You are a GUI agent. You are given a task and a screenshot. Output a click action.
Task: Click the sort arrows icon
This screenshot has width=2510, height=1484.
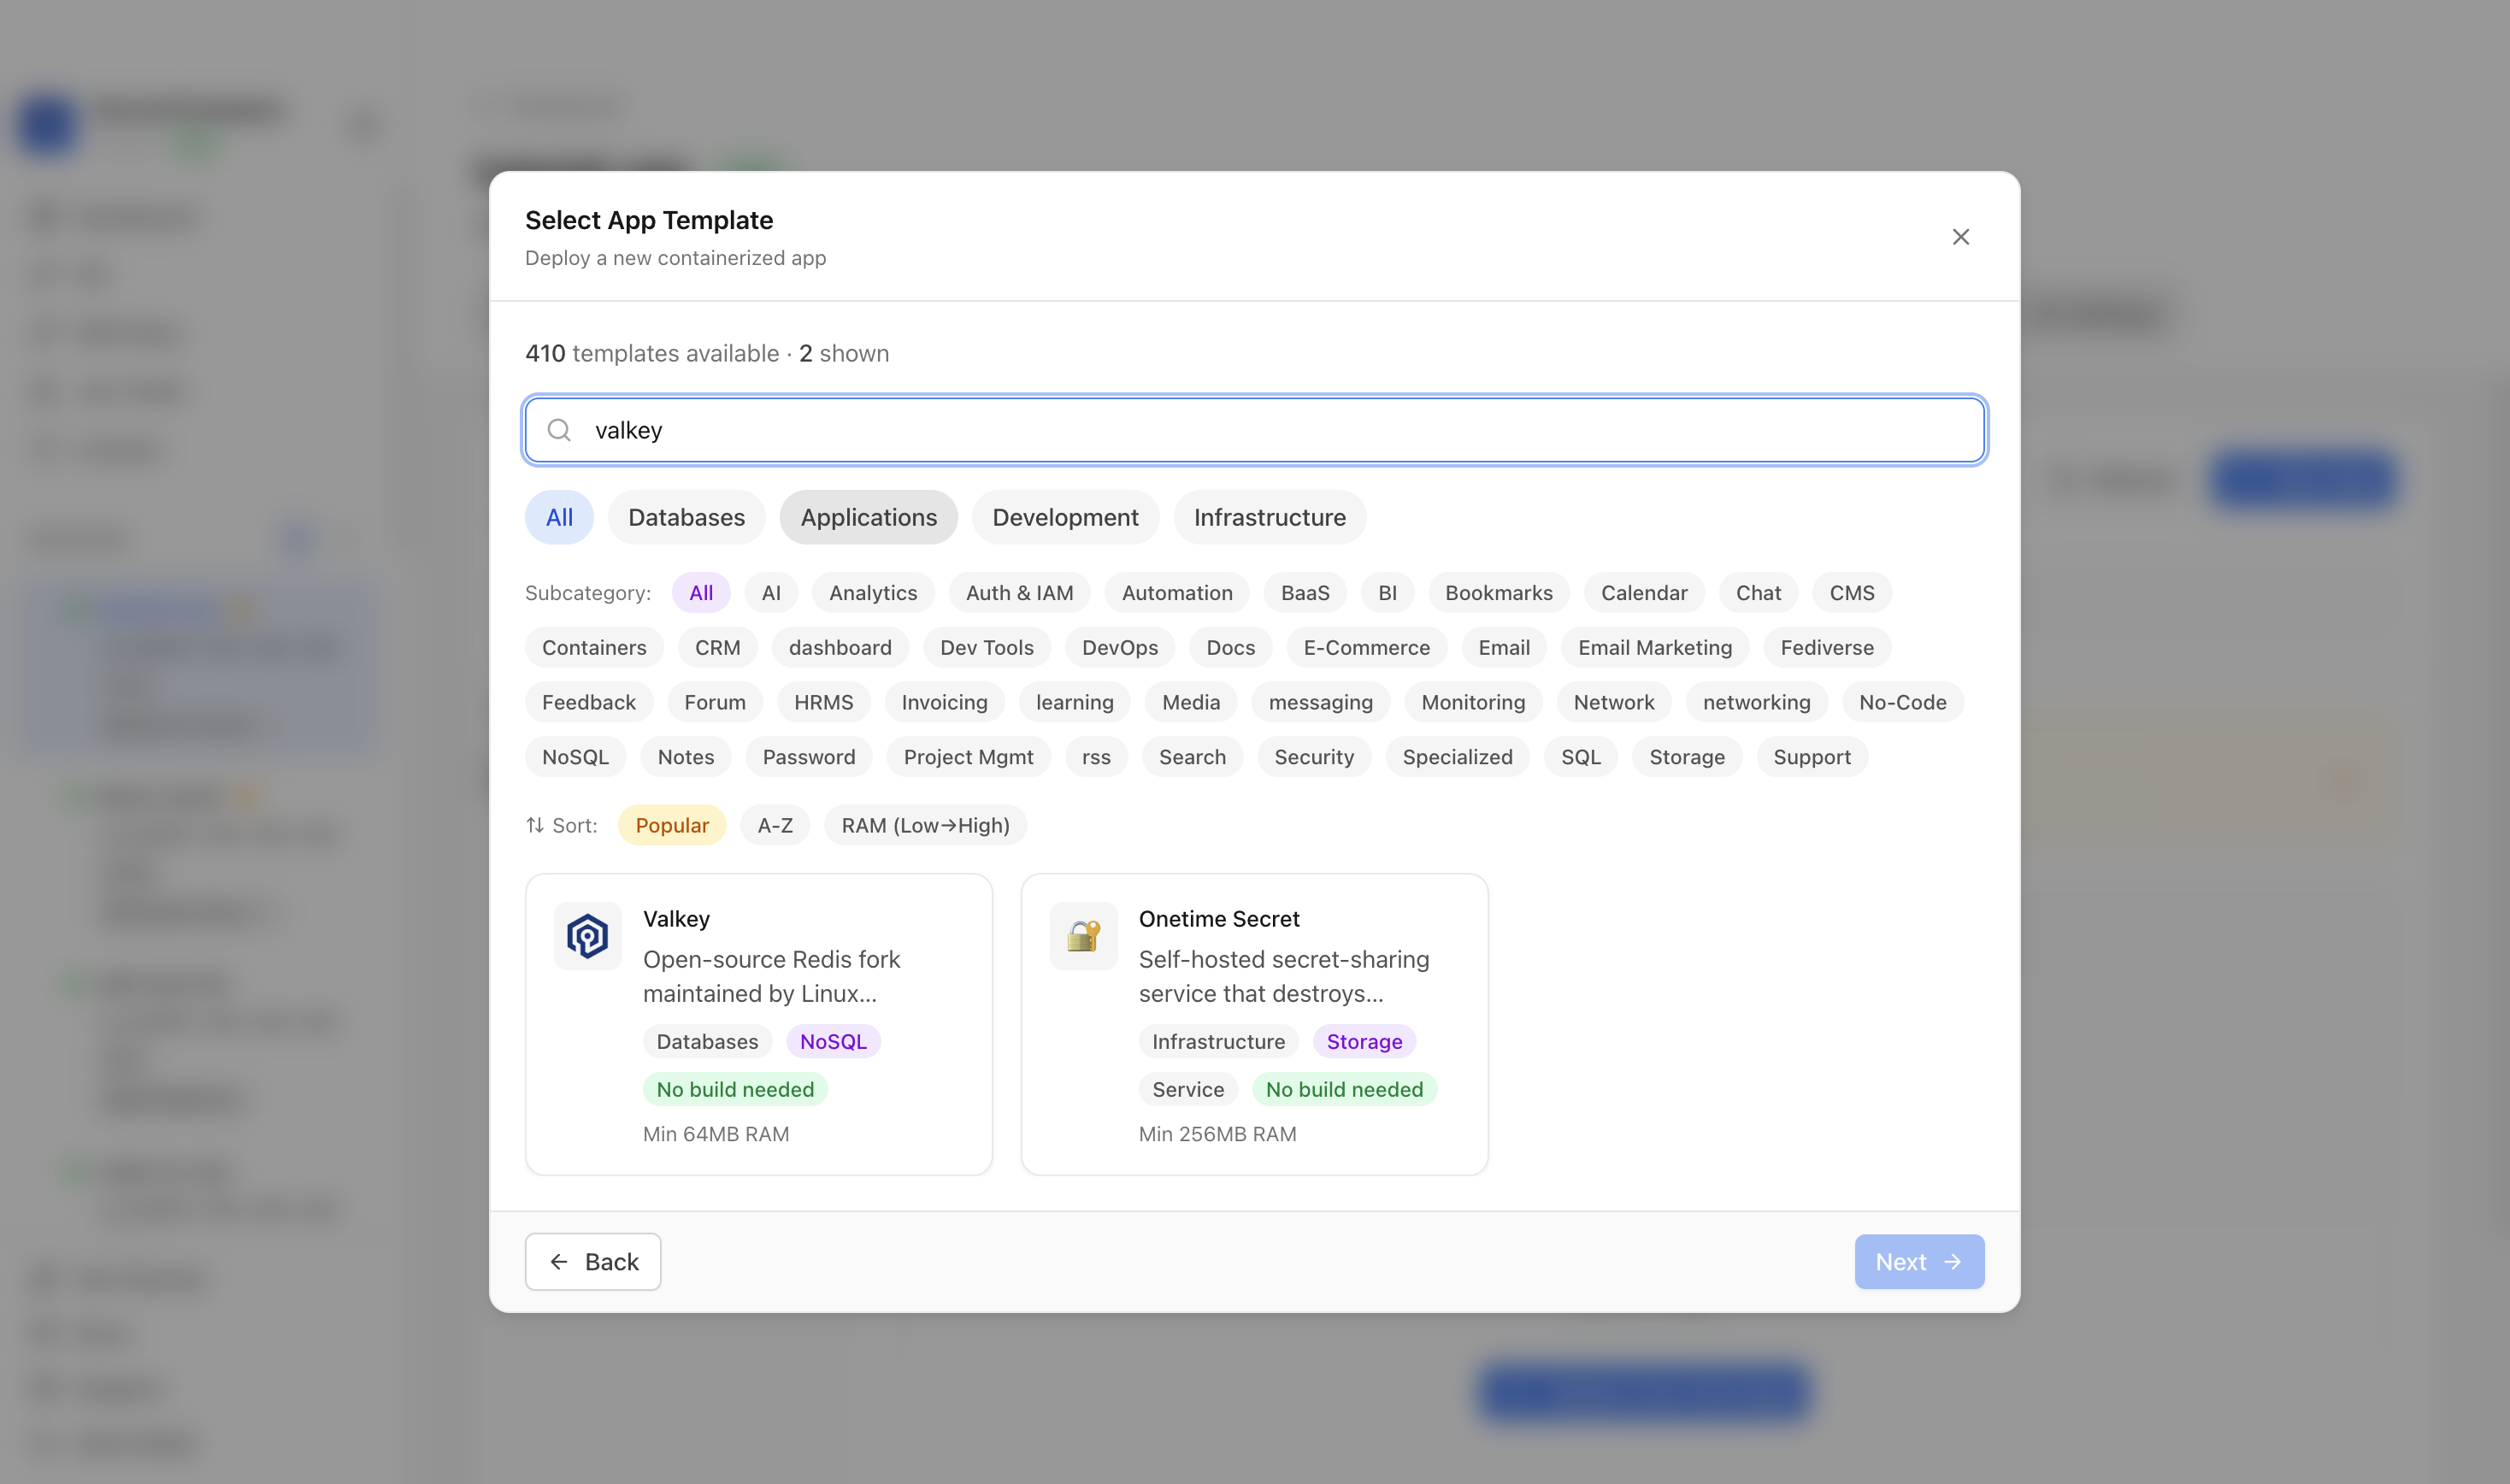[x=535, y=825]
